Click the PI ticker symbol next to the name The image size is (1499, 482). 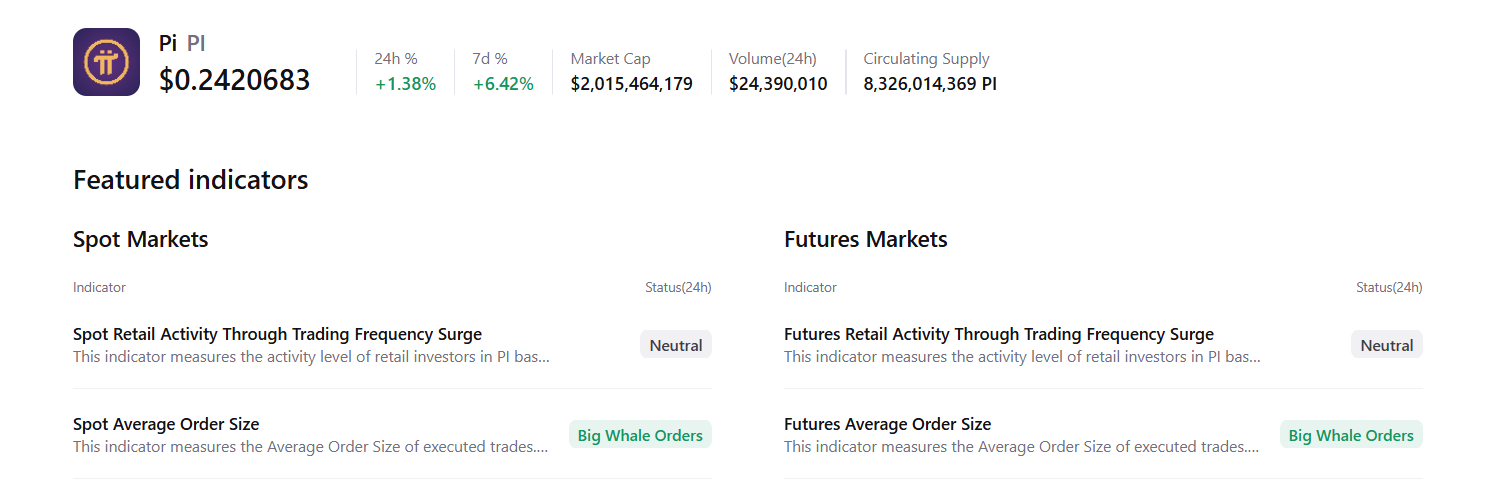pos(196,43)
